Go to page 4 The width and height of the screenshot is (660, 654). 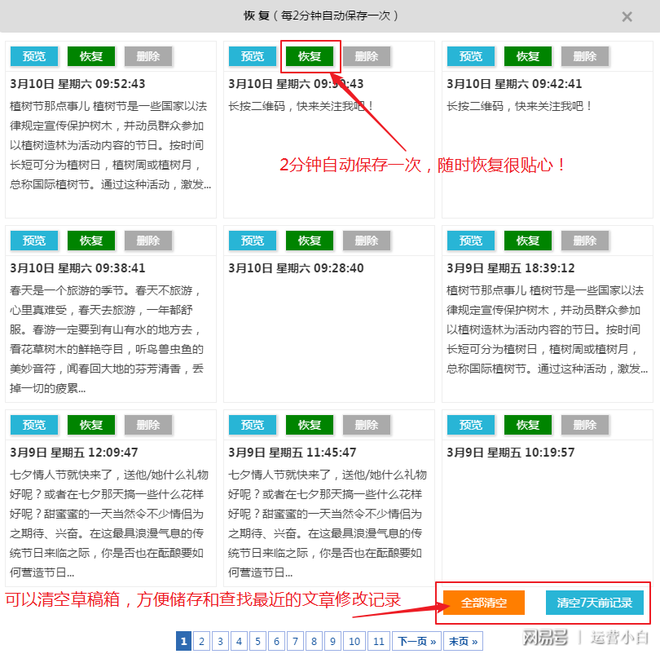coord(239,641)
